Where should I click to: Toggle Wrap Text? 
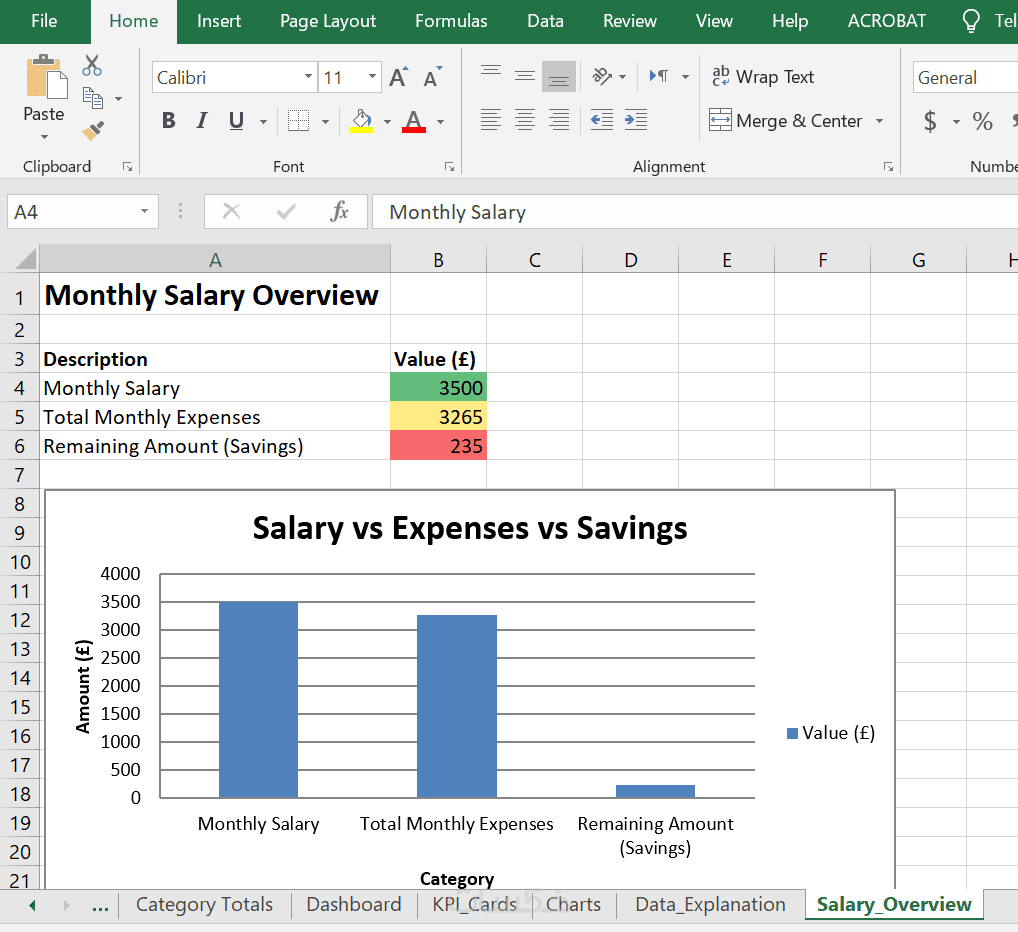tap(763, 77)
